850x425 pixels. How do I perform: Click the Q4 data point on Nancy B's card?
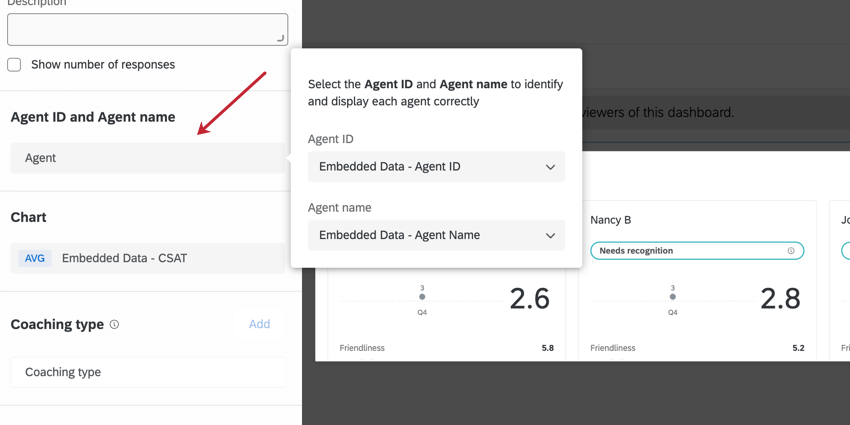point(672,297)
